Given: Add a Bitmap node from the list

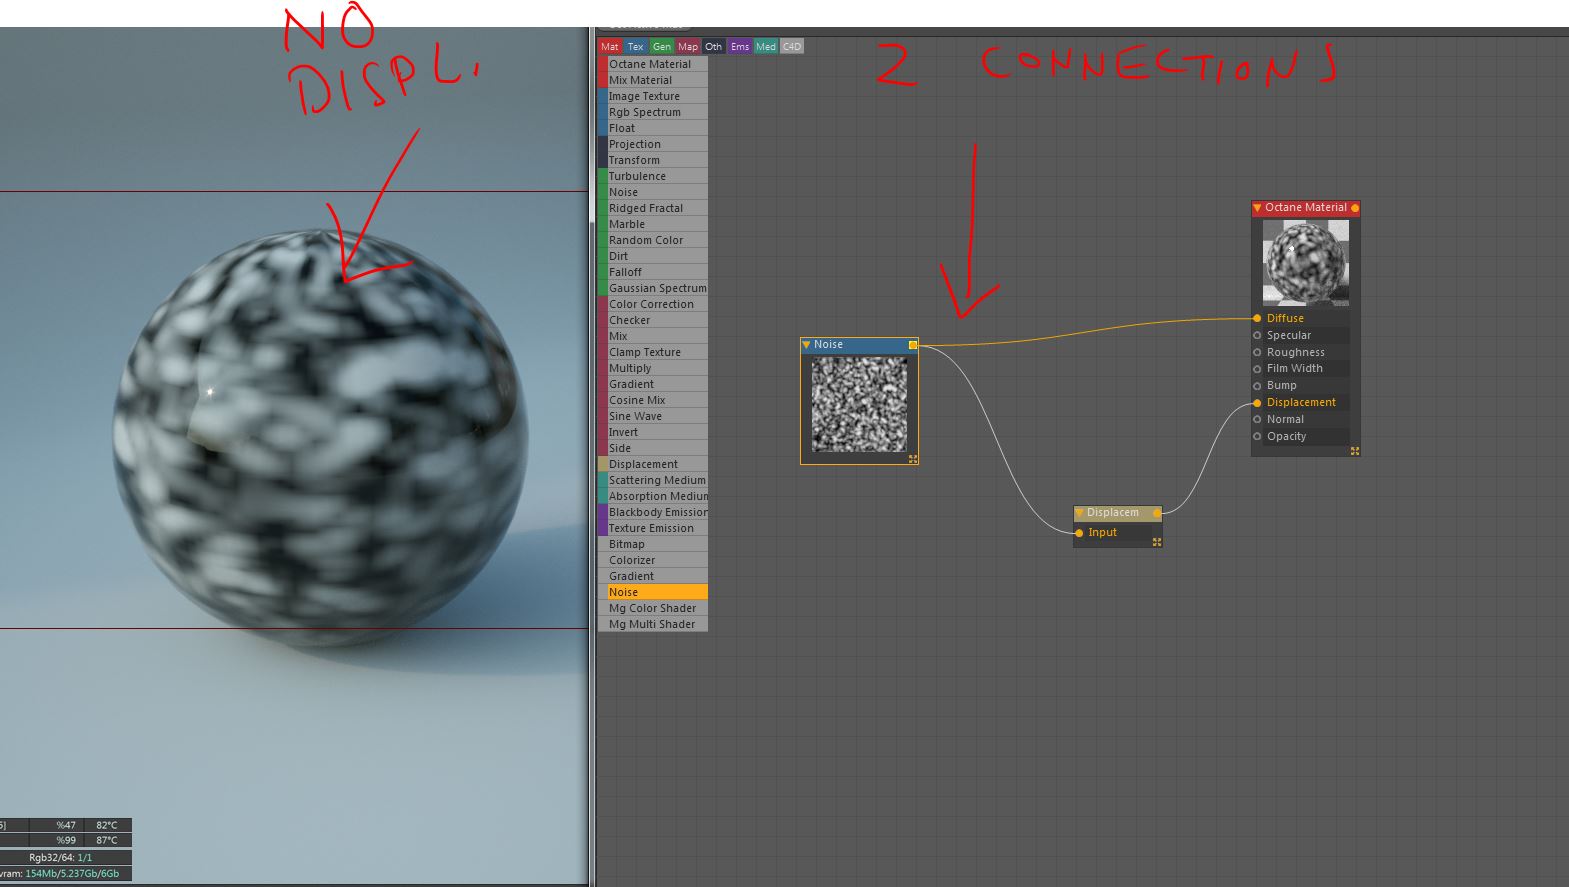Looking at the screenshot, I should click(x=653, y=544).
